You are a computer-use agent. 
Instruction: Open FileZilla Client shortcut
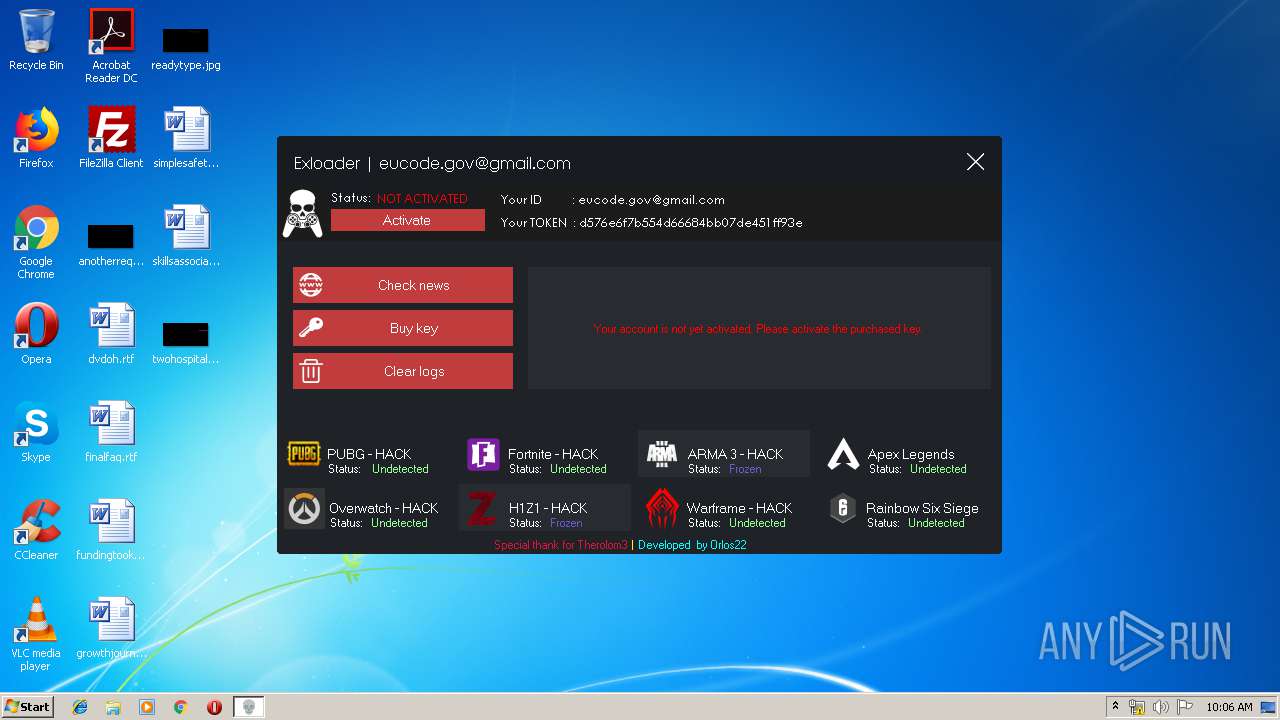pos(111,137)
